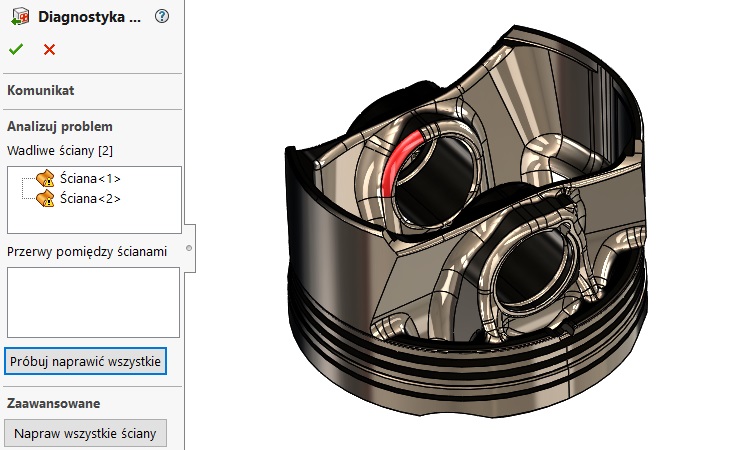Click the Diagnostyka import feature icon

20,16
